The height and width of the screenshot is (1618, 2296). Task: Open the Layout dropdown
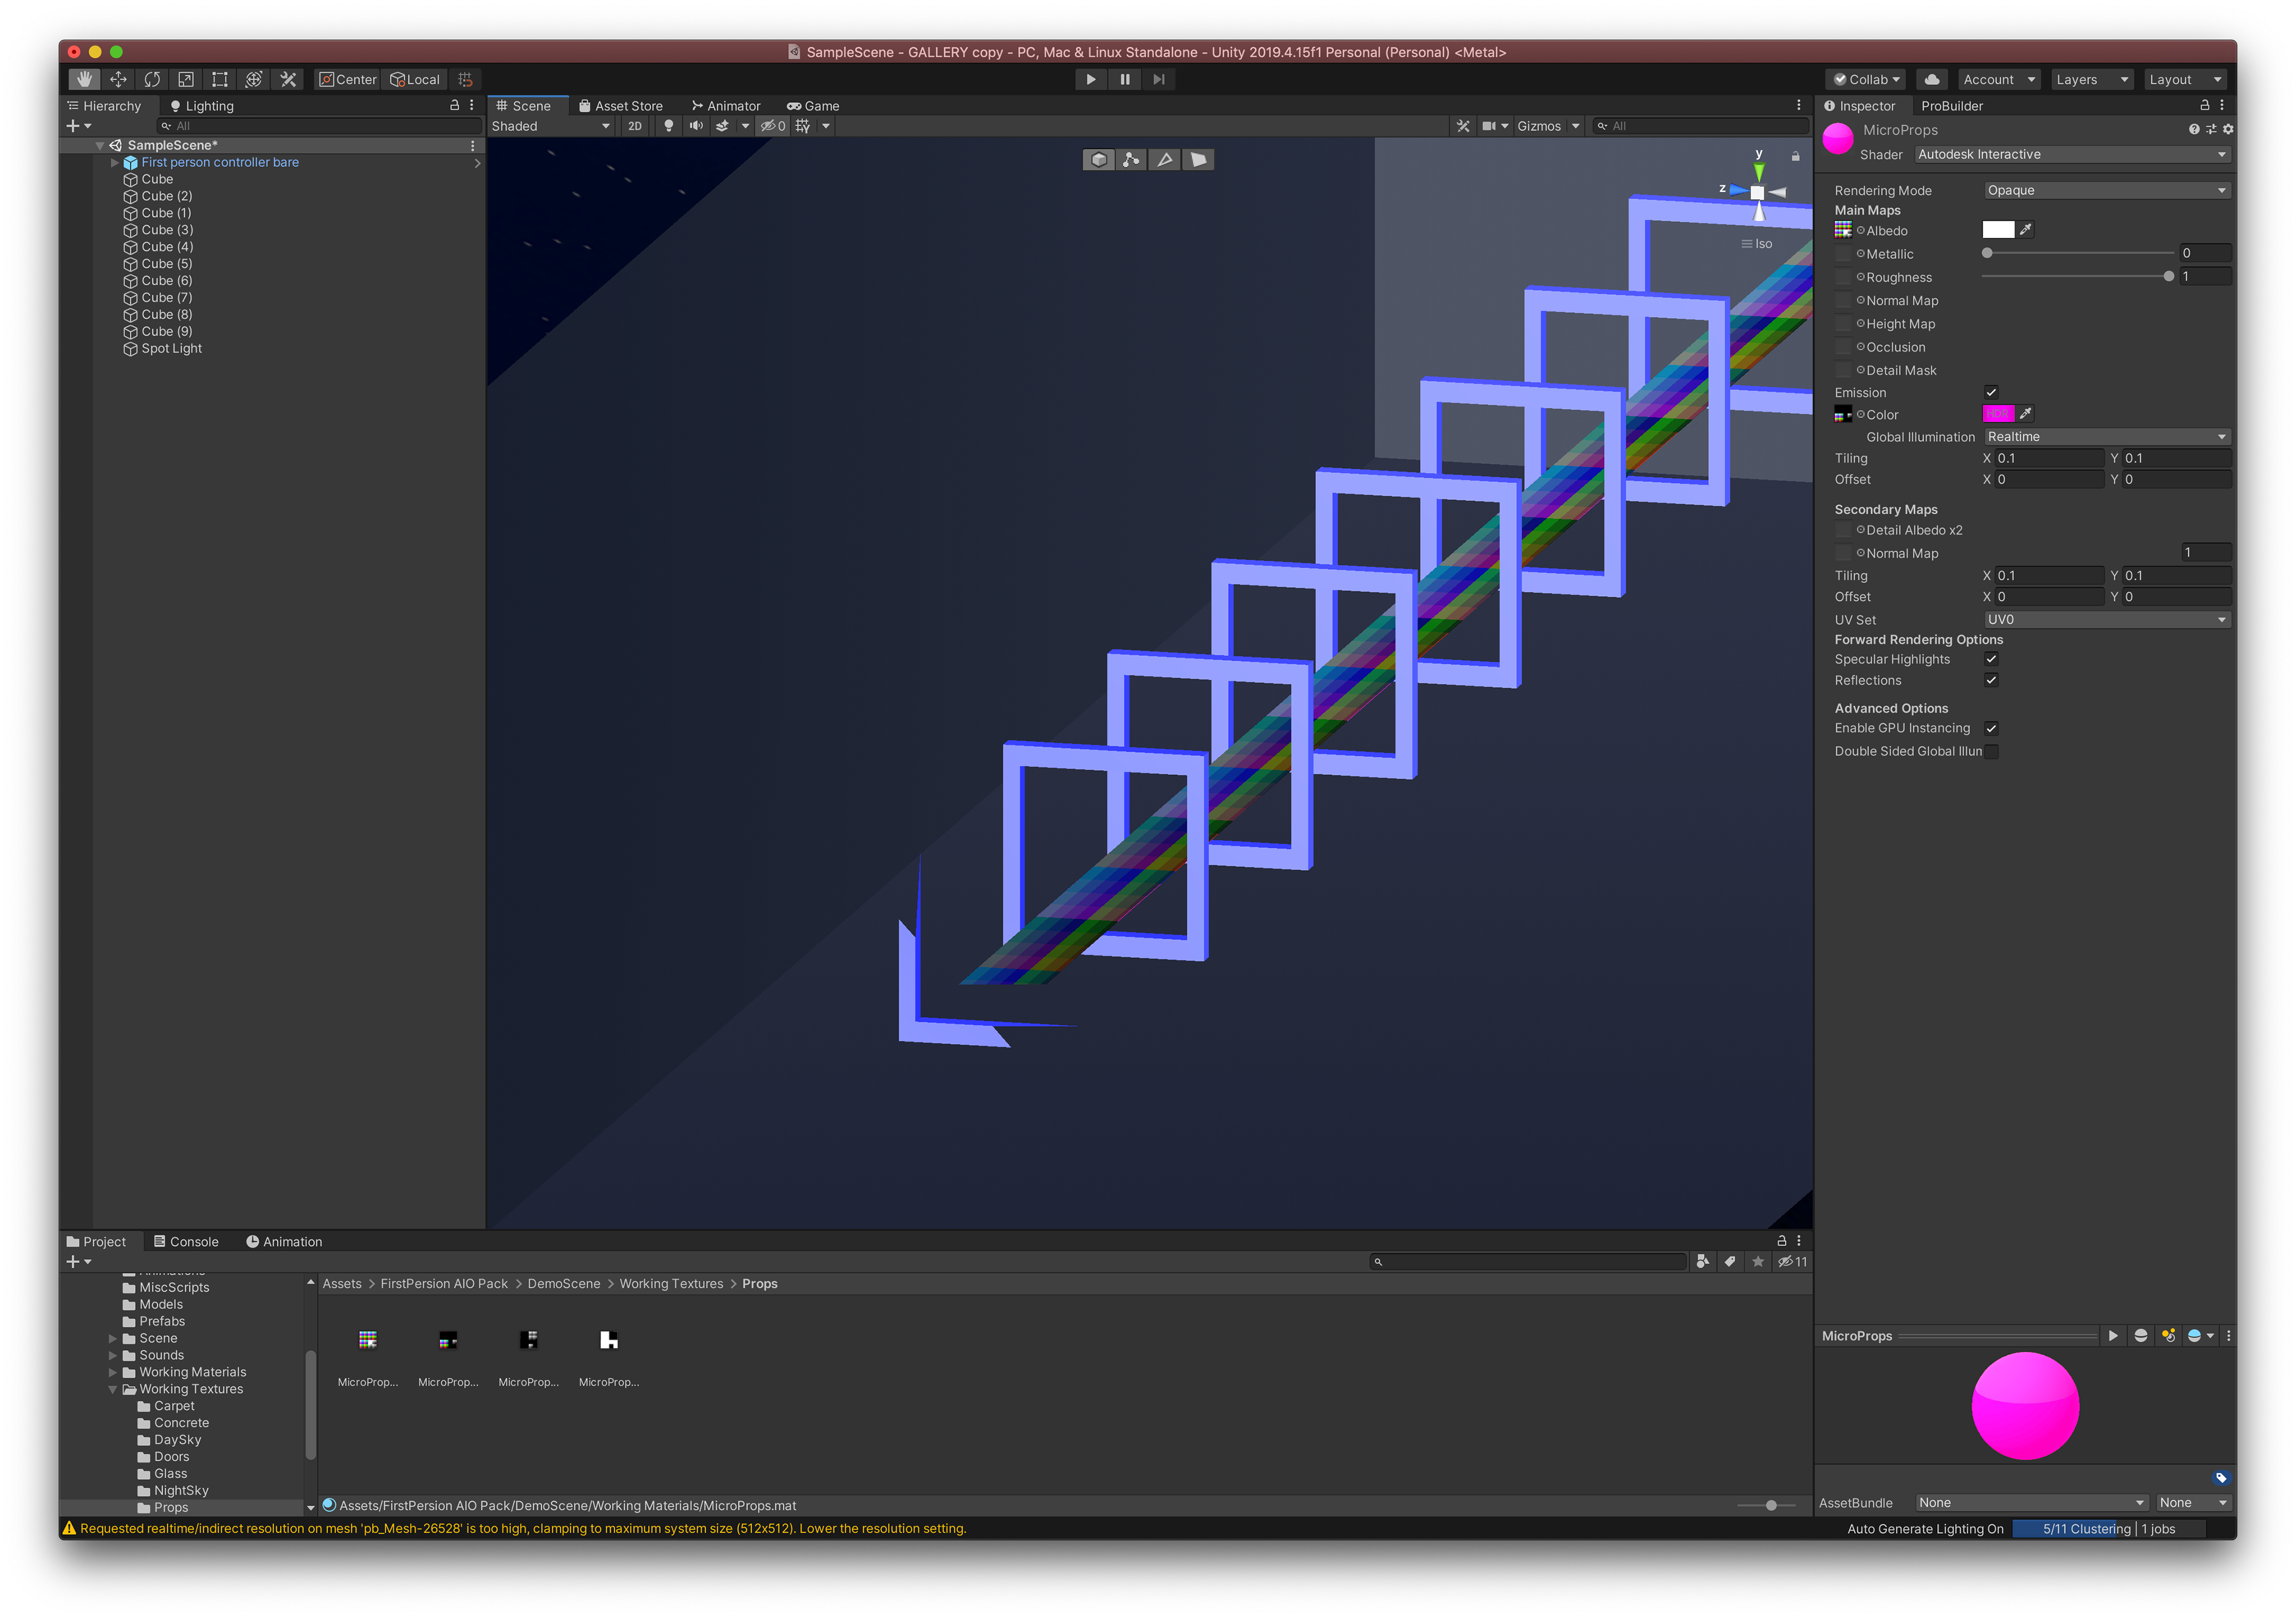click(x=2185, y=79)
